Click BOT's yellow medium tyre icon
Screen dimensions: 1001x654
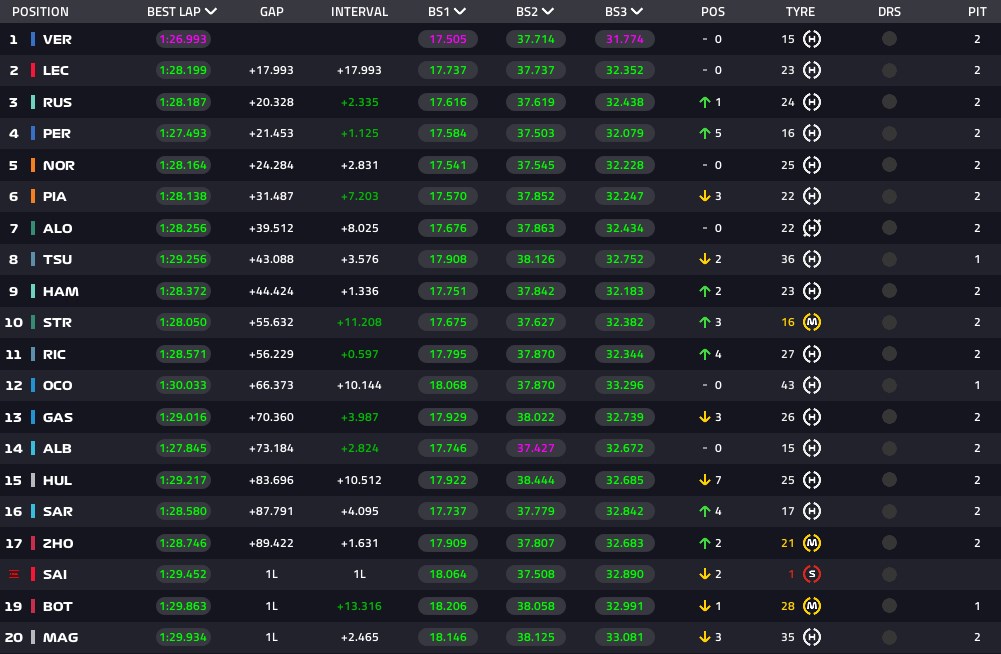coord(811,606)
